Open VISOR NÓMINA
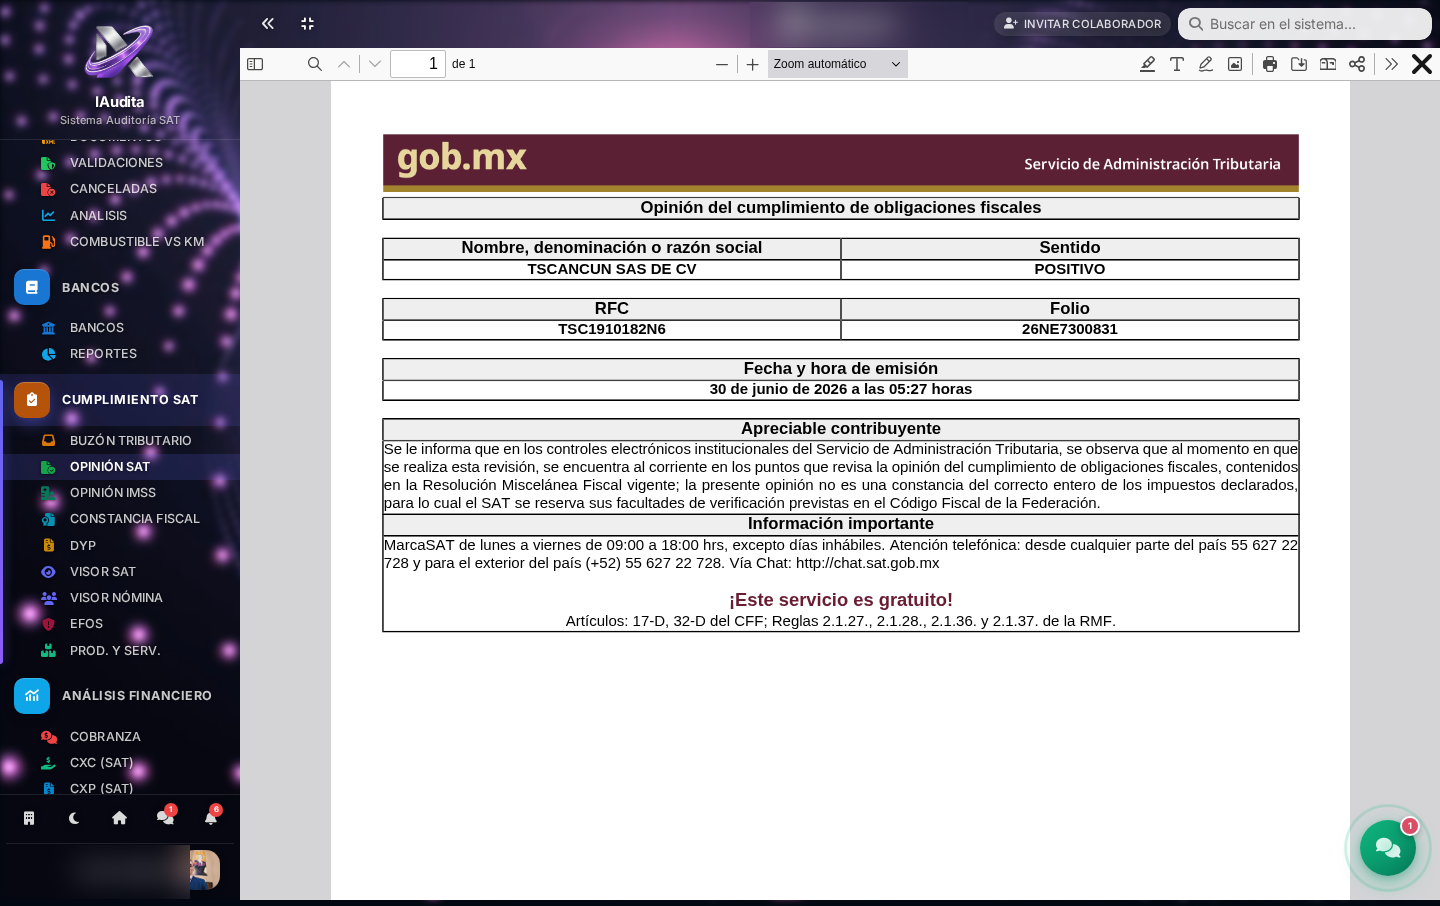 pos(116,598)
